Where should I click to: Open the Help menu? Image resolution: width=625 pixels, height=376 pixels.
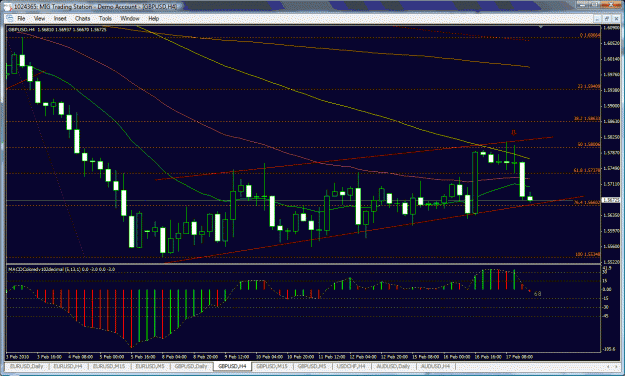(x=153, y=18)
